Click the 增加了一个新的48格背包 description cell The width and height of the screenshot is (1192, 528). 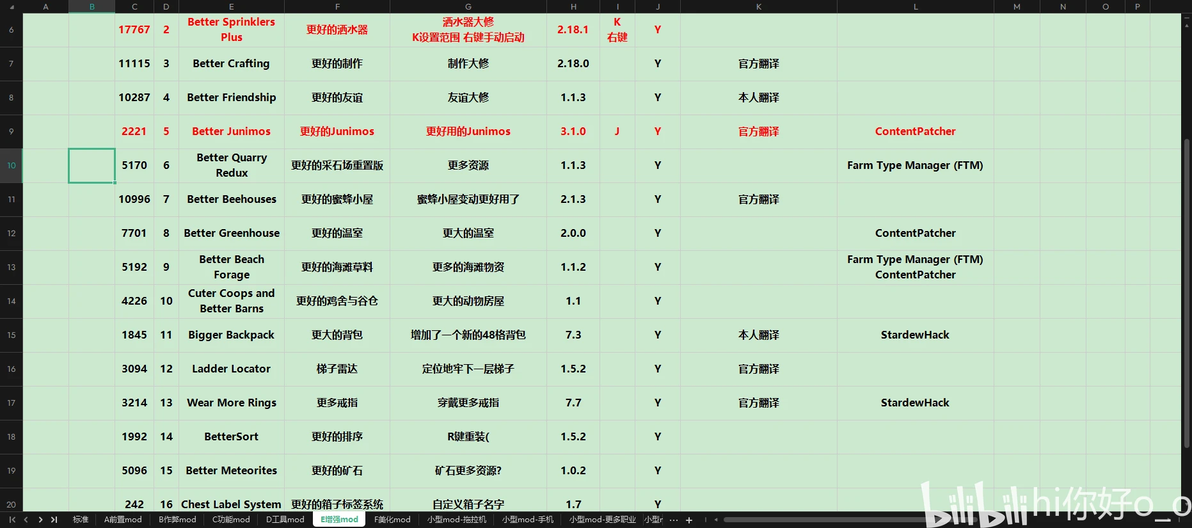click(x=468, y=335)
